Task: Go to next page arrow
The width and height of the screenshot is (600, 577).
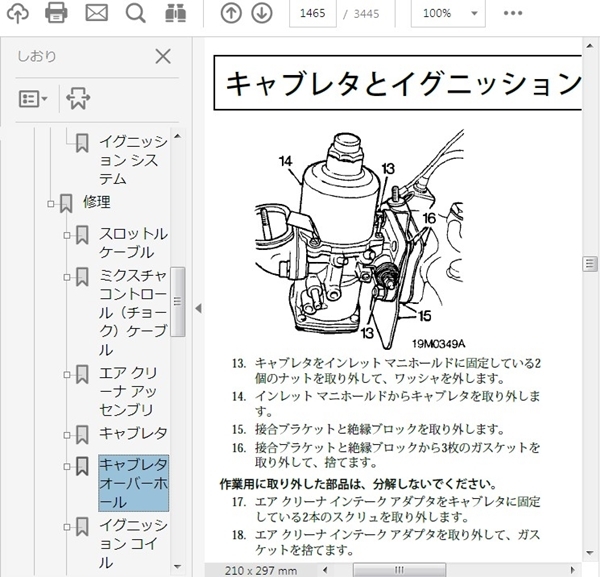Action: pos(262,13)
